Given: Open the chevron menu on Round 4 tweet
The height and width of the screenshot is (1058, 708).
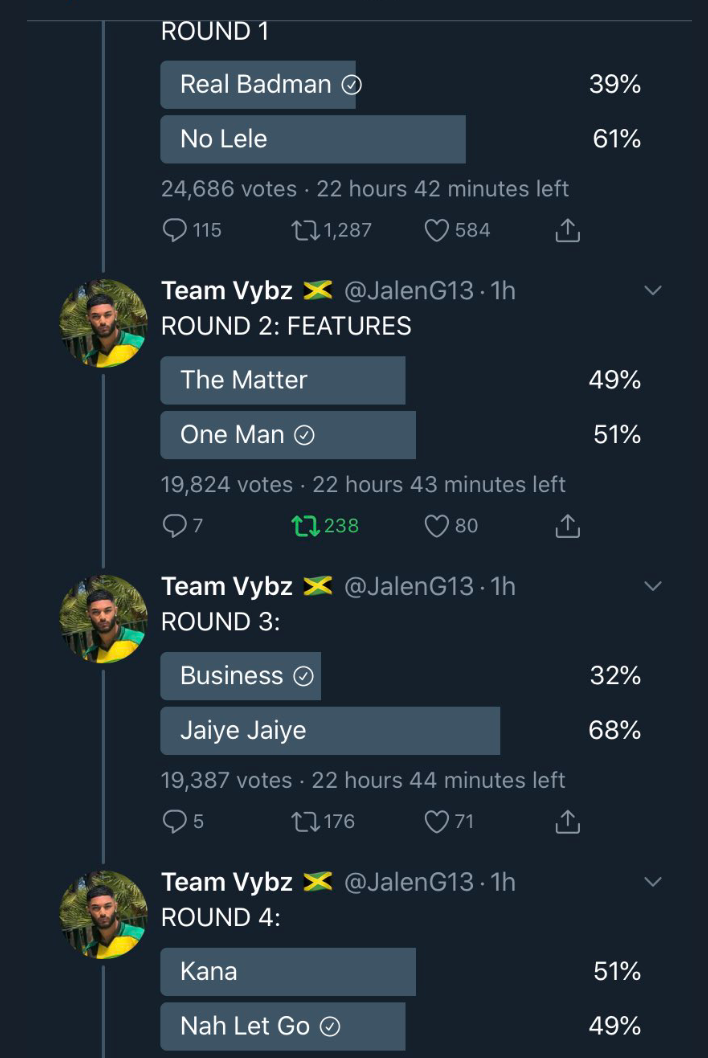Looking at the screenshot, I should click(x=653, y=882).
